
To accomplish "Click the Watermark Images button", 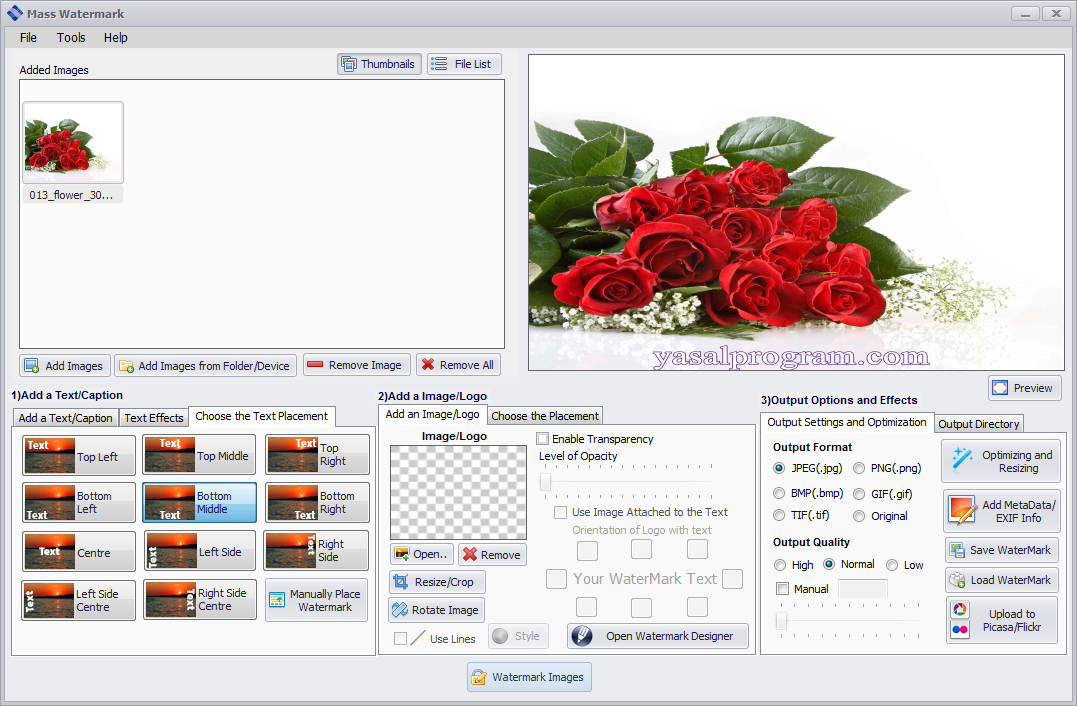I will pyautogui.click(x=529, y=677).
